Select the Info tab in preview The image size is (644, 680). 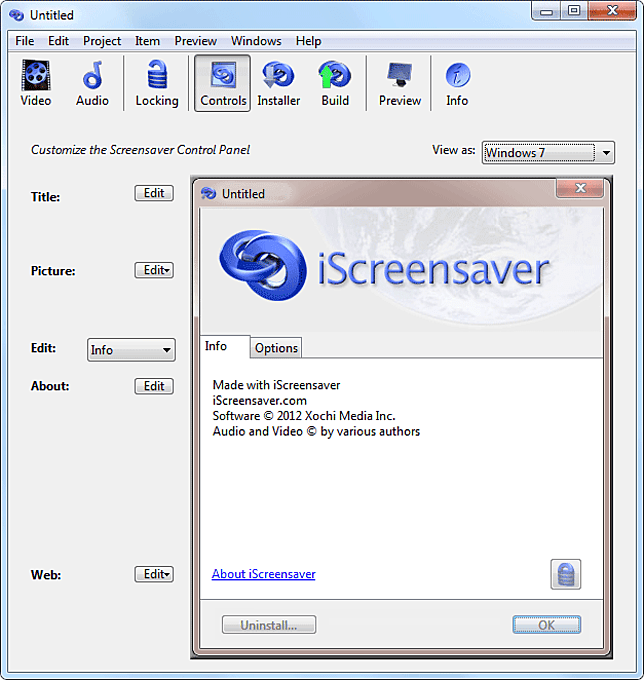pyautogui.click(x=225, y=346)
